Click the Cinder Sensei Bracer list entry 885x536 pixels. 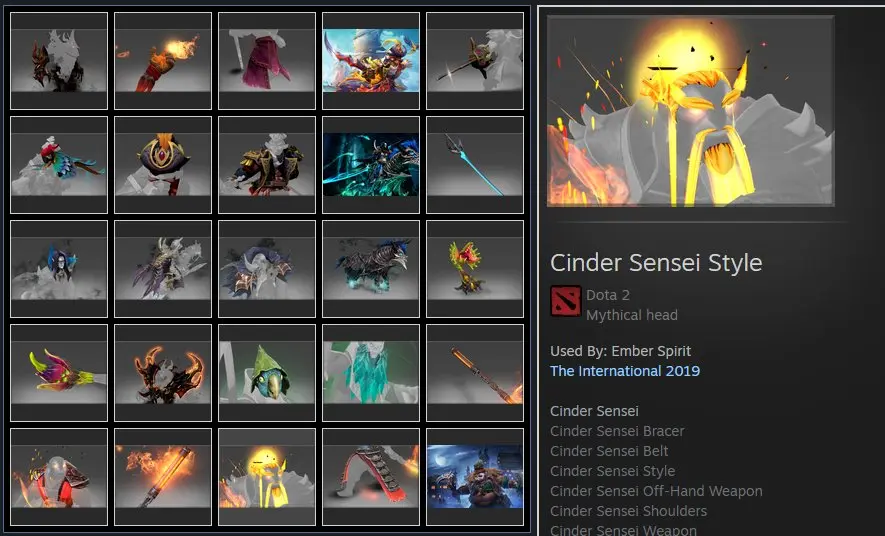pyautogui.click(x=617, y=431)
